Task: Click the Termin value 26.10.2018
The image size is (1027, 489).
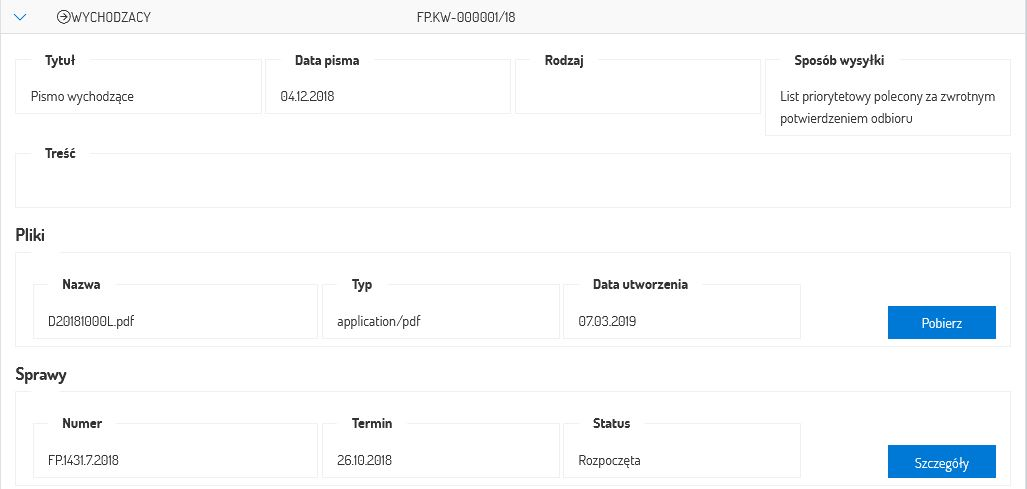Action: [365, 461]
